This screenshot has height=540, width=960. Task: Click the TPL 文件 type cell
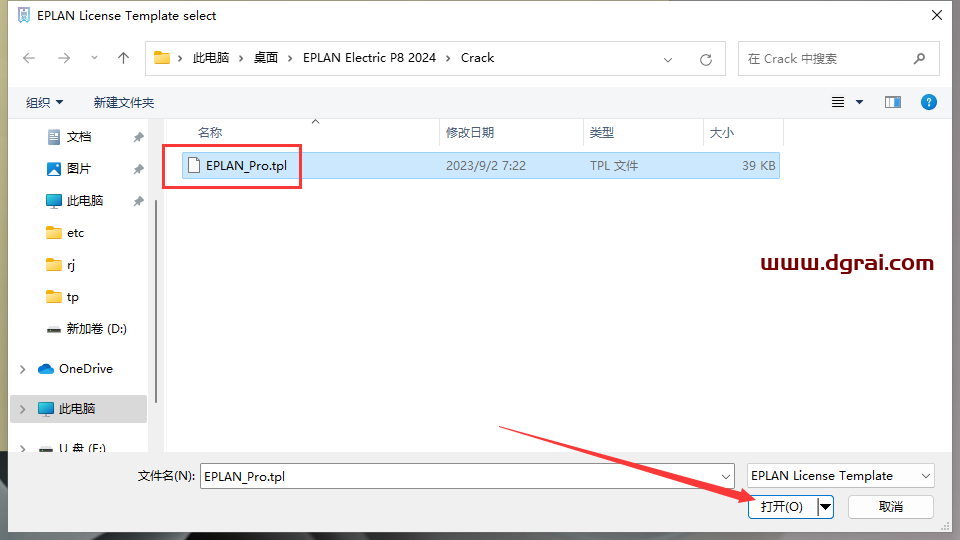(613, 165)
